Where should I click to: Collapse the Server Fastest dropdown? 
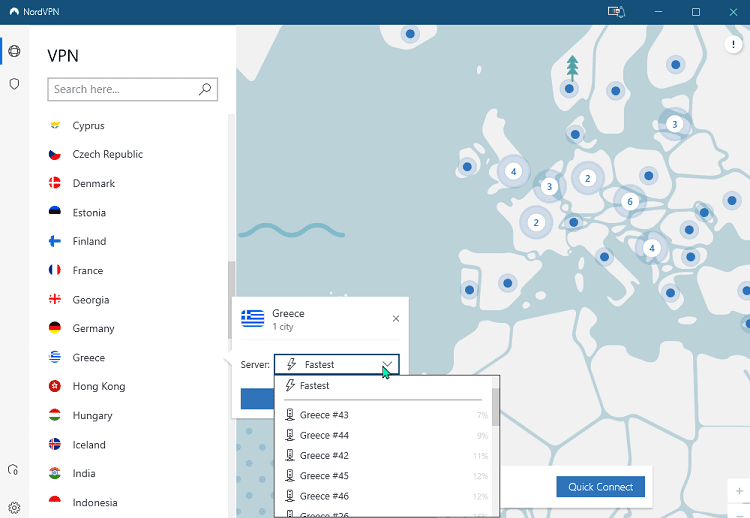[387, 364]
